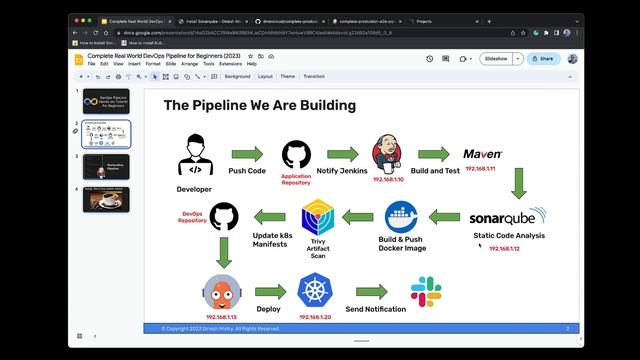The width and height of the screenshot is (640, 360).
Task: Open the Chrome three-dot menu
Action: (577, 33)
